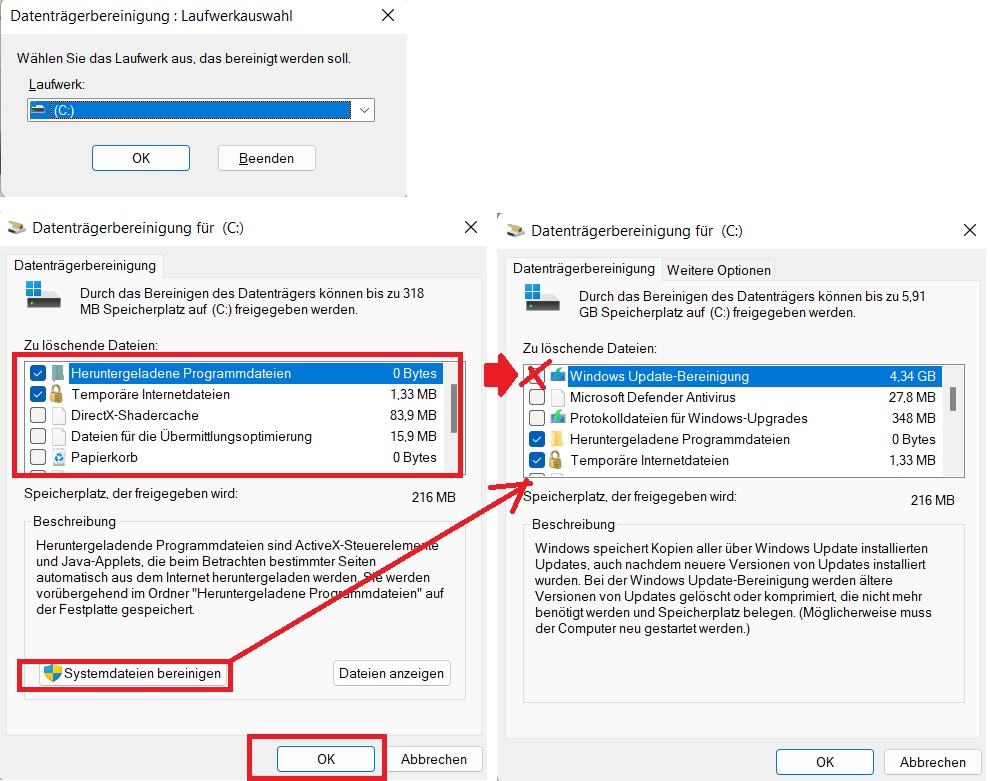
Task: Close the right Datenträgerbereinigung für (C:) window
Action: [x=970, y=230]
